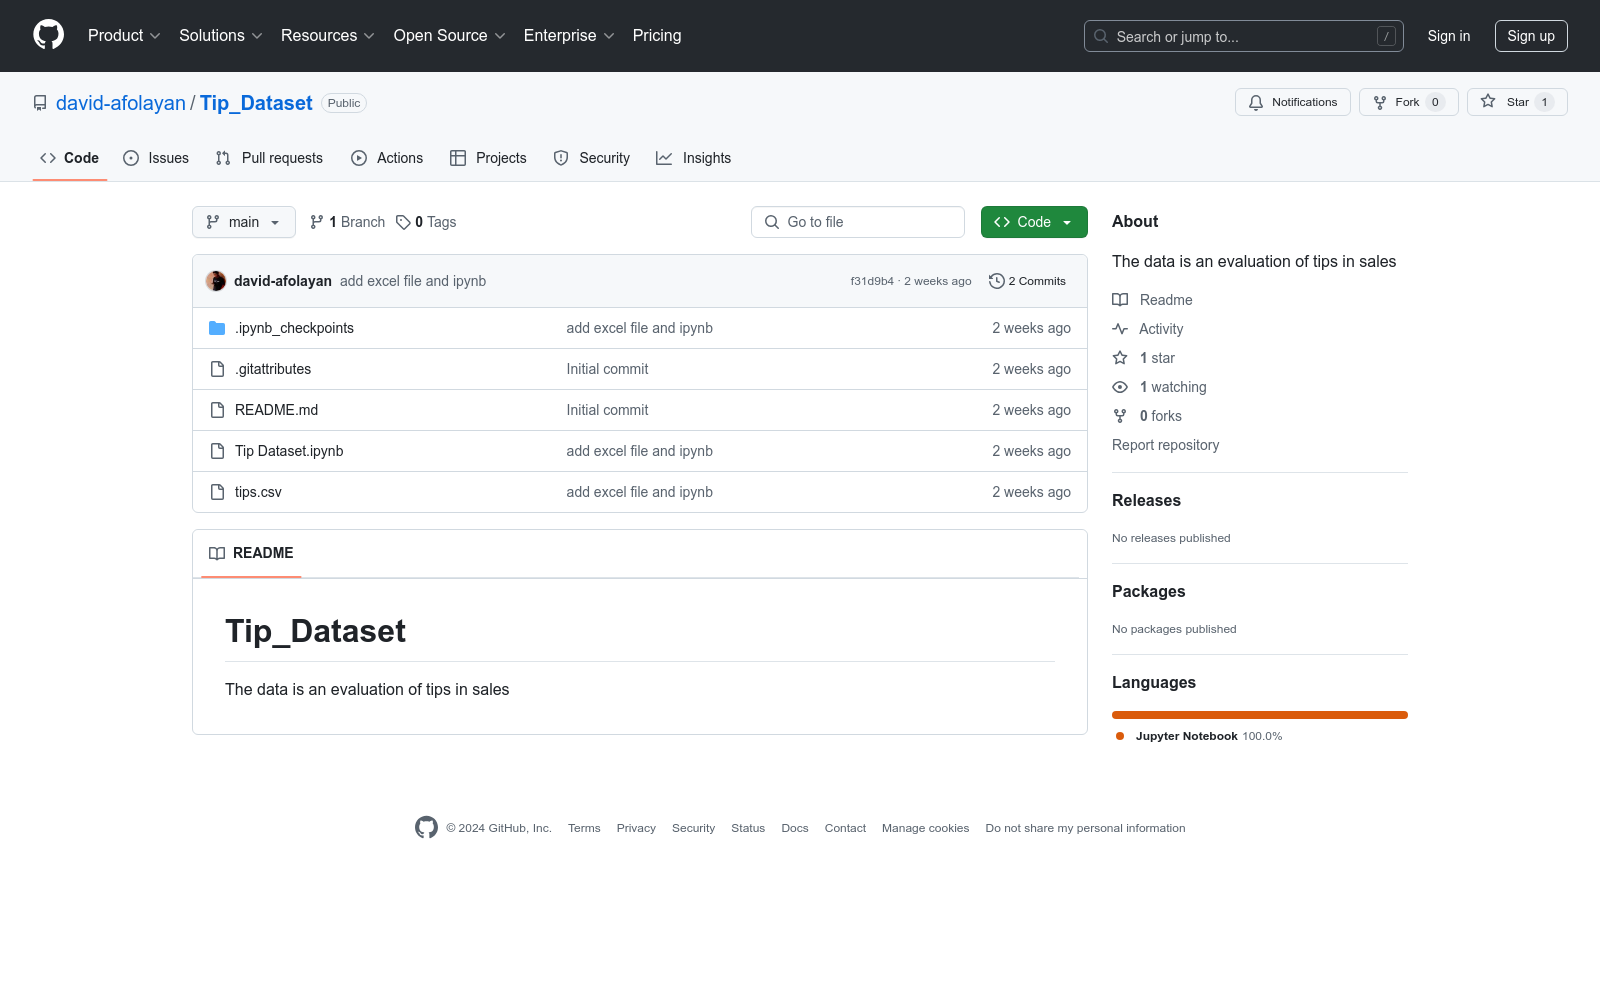
Task: Open the Tip Dataset.ipynb file
Action: pos(289,451)
